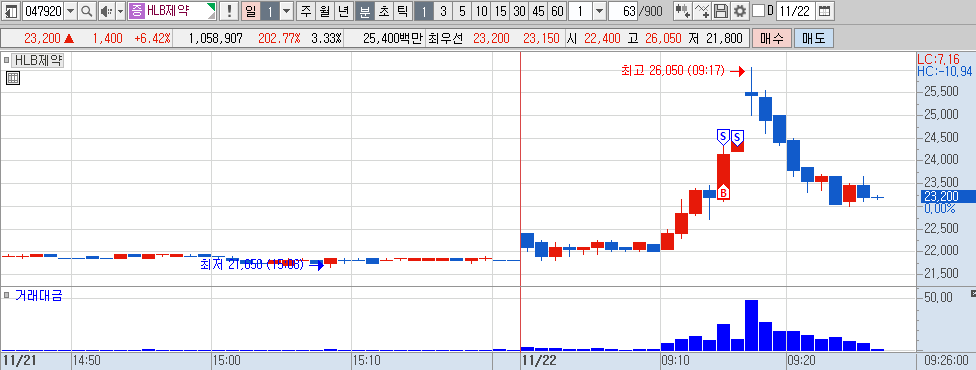The image size is (976, 370).
Task: Show data table grid icon under HLB제약
Action: pyautogui.click(x=13, y=78)
